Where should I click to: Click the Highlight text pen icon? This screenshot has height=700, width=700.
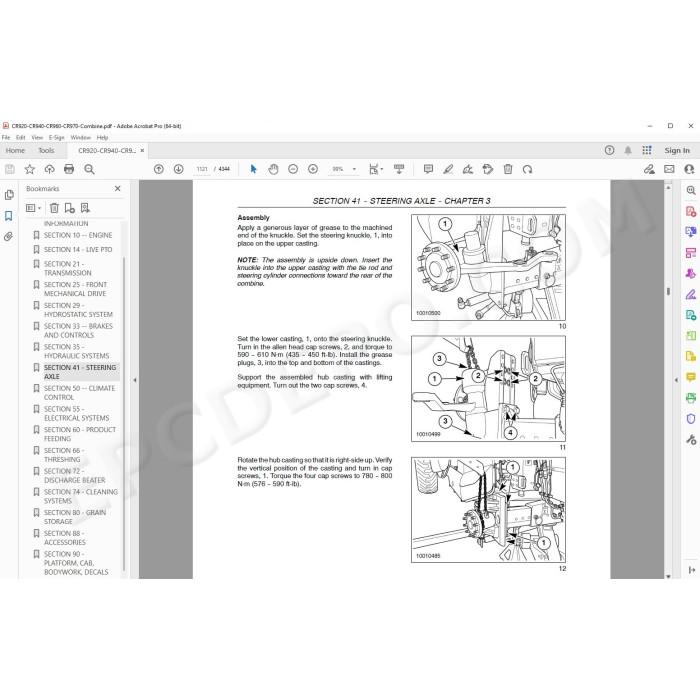[448, 169]
